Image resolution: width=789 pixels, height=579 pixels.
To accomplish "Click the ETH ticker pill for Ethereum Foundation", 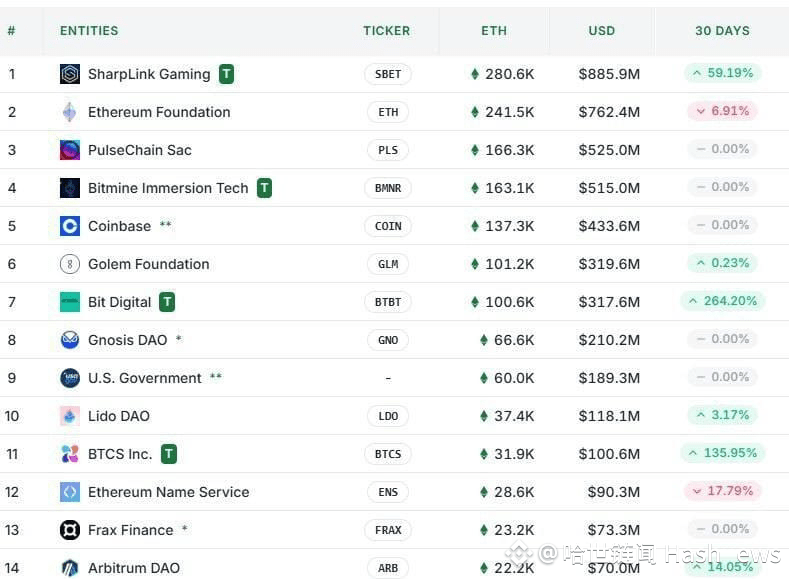I will (388, 112).
